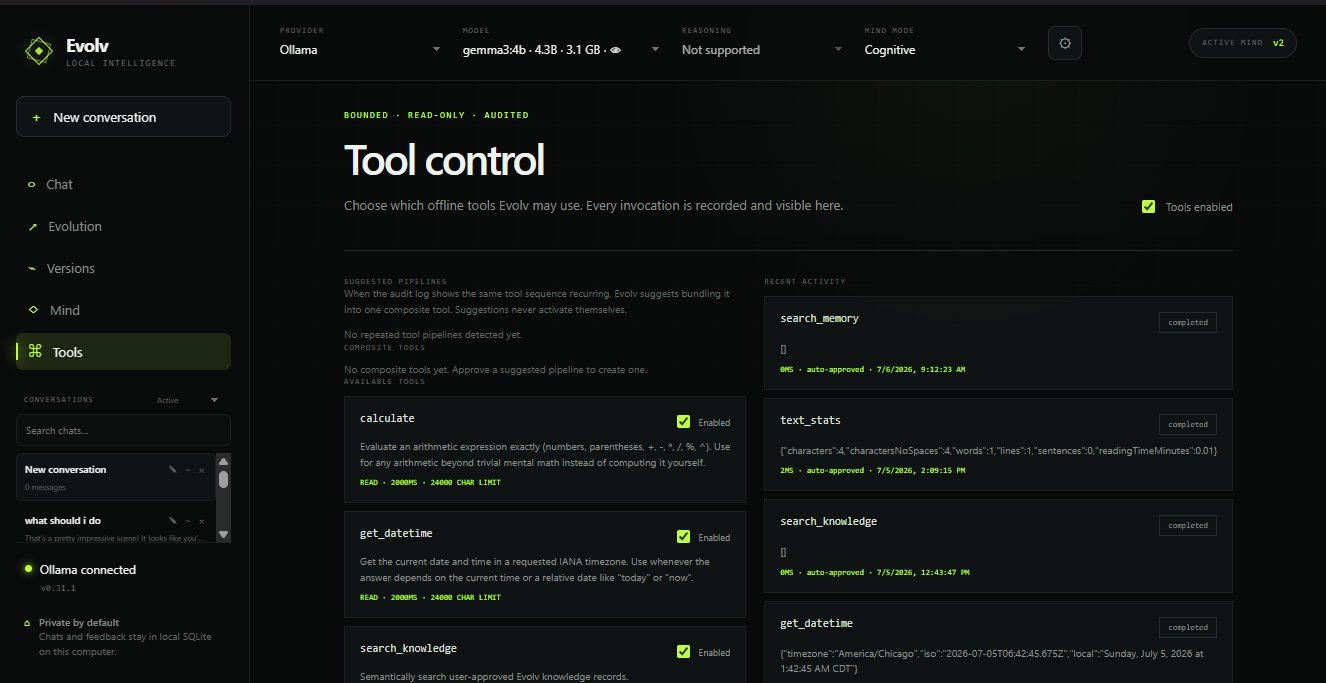The image size is (1326, 683).
Task: Click the text_stats activity title
Action: (x=810, y=420)
